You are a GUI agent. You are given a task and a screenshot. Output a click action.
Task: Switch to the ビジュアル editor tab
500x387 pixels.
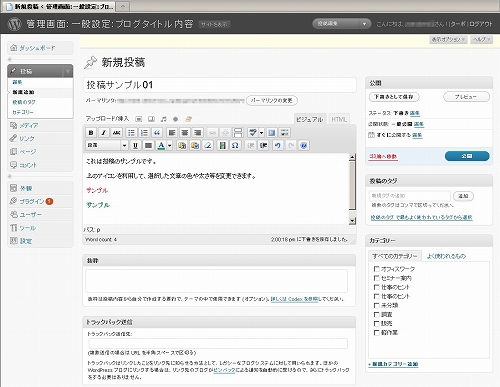[310, 119]
